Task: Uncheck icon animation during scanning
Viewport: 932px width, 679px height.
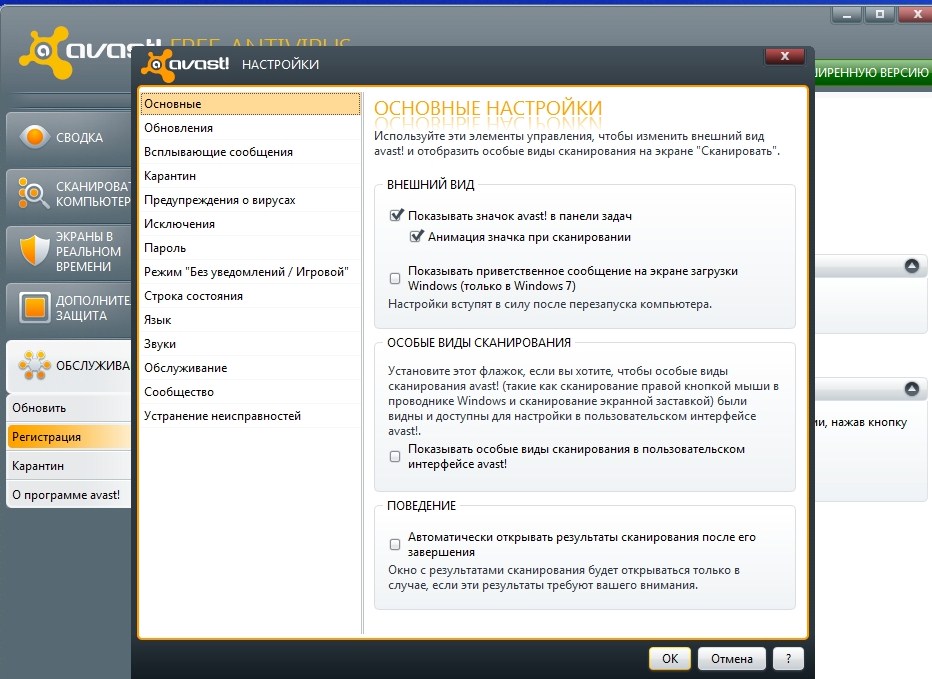Action: [x=417, y=237]
